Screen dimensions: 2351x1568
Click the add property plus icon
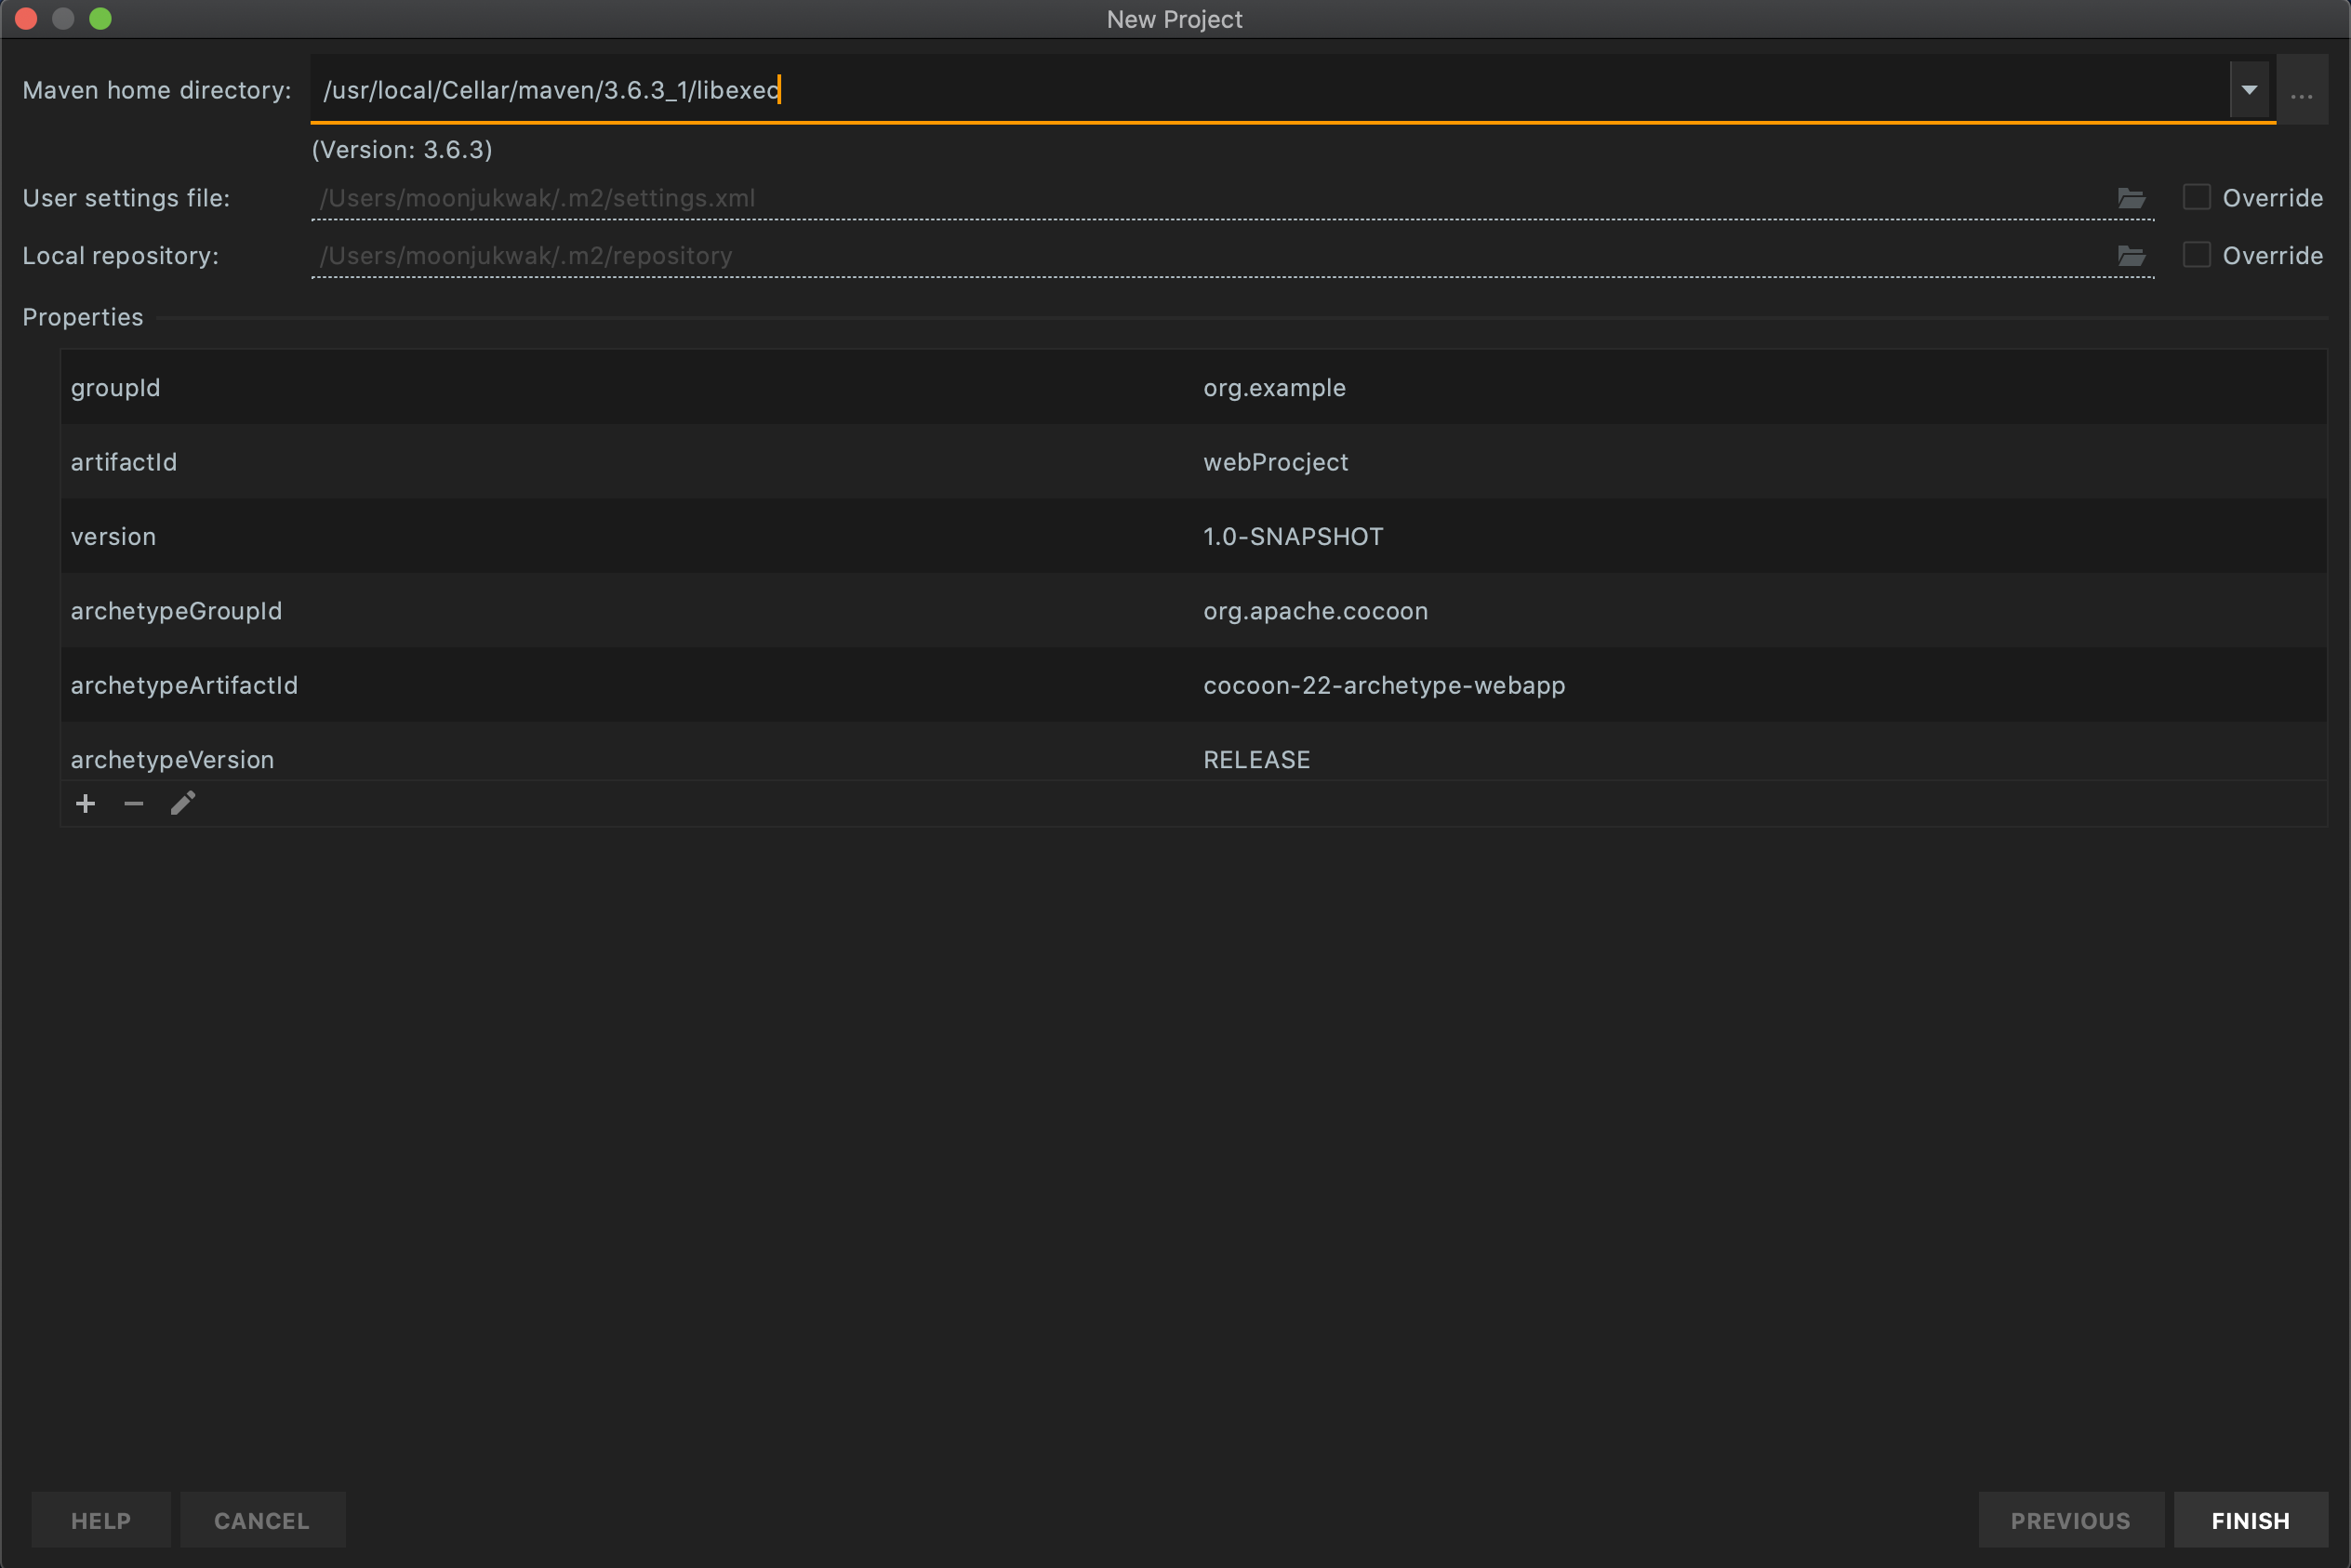(86, 804)
